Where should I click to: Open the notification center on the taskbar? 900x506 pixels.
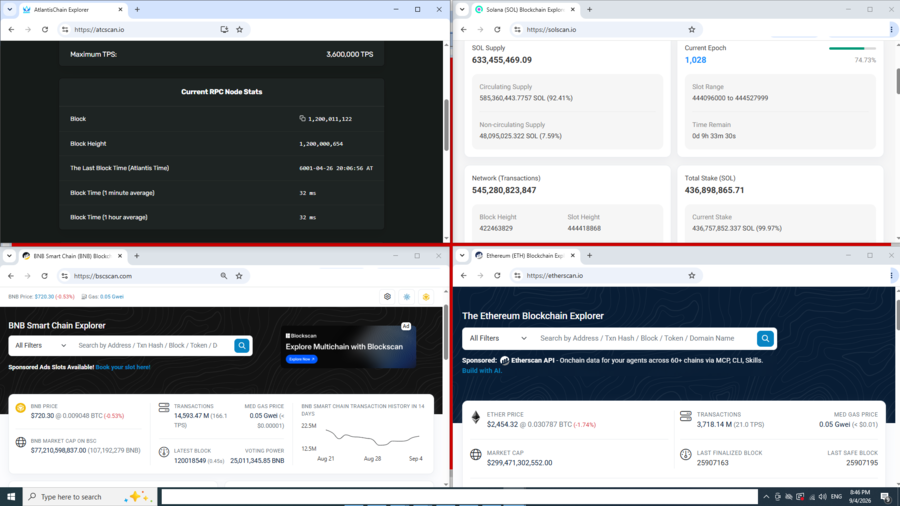pos(886,497)
